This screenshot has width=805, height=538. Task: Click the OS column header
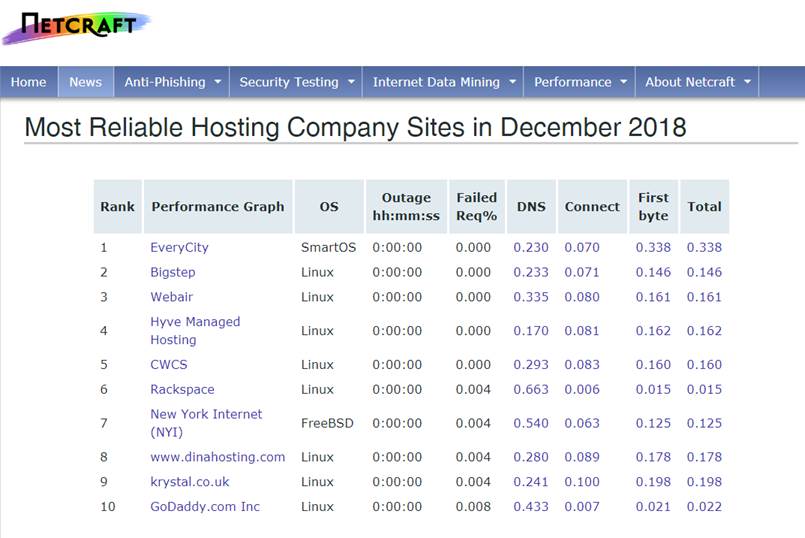329,206
